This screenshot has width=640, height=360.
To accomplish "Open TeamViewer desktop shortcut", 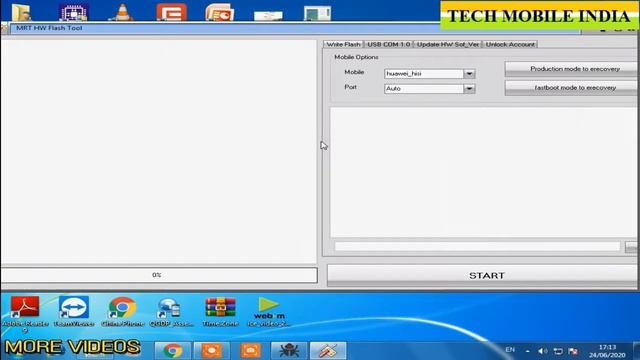I will pyautogui.click(x=74, y=312).
